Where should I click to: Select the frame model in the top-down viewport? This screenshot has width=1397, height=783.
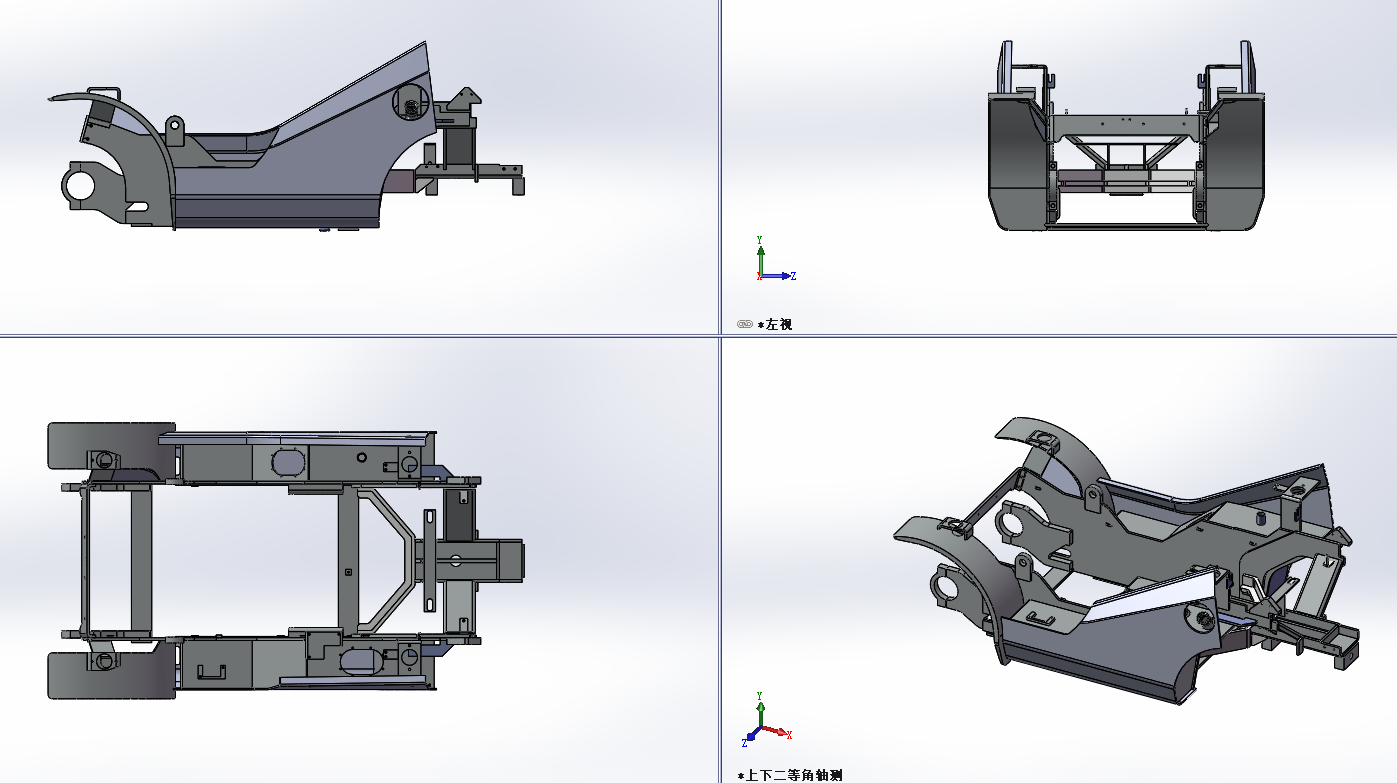point(286,560)
